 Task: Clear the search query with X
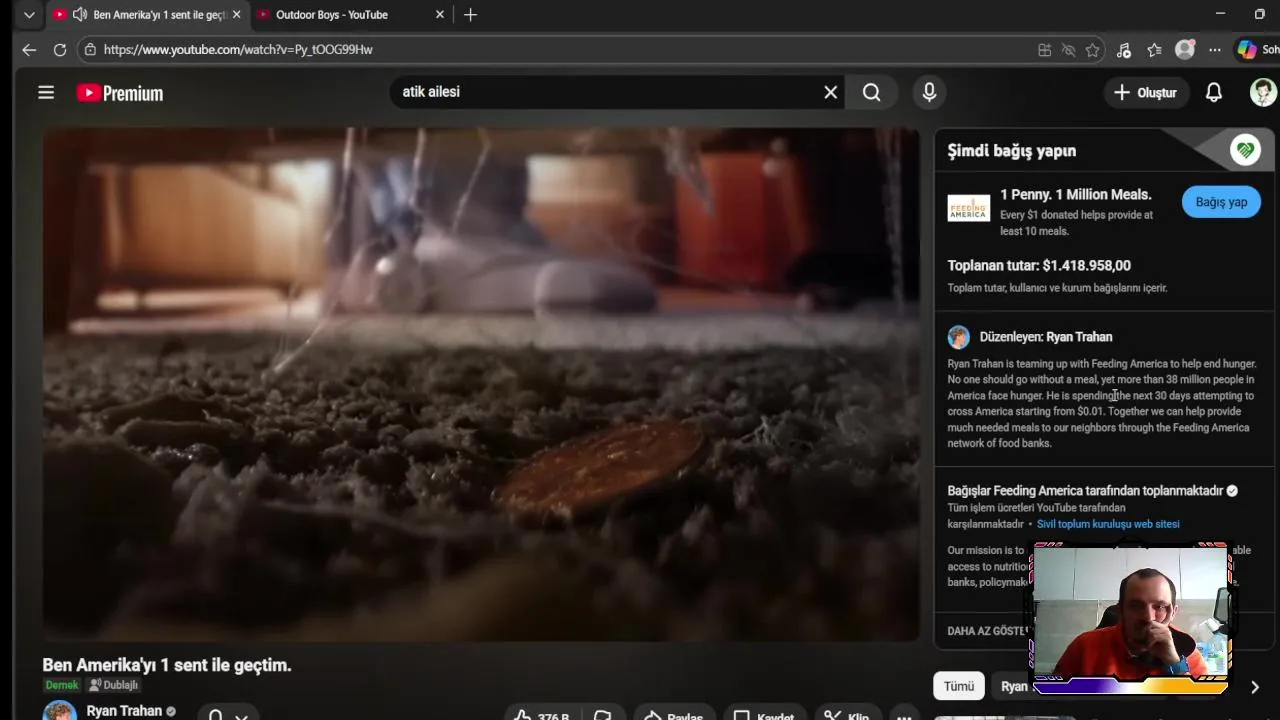point(830,92)
